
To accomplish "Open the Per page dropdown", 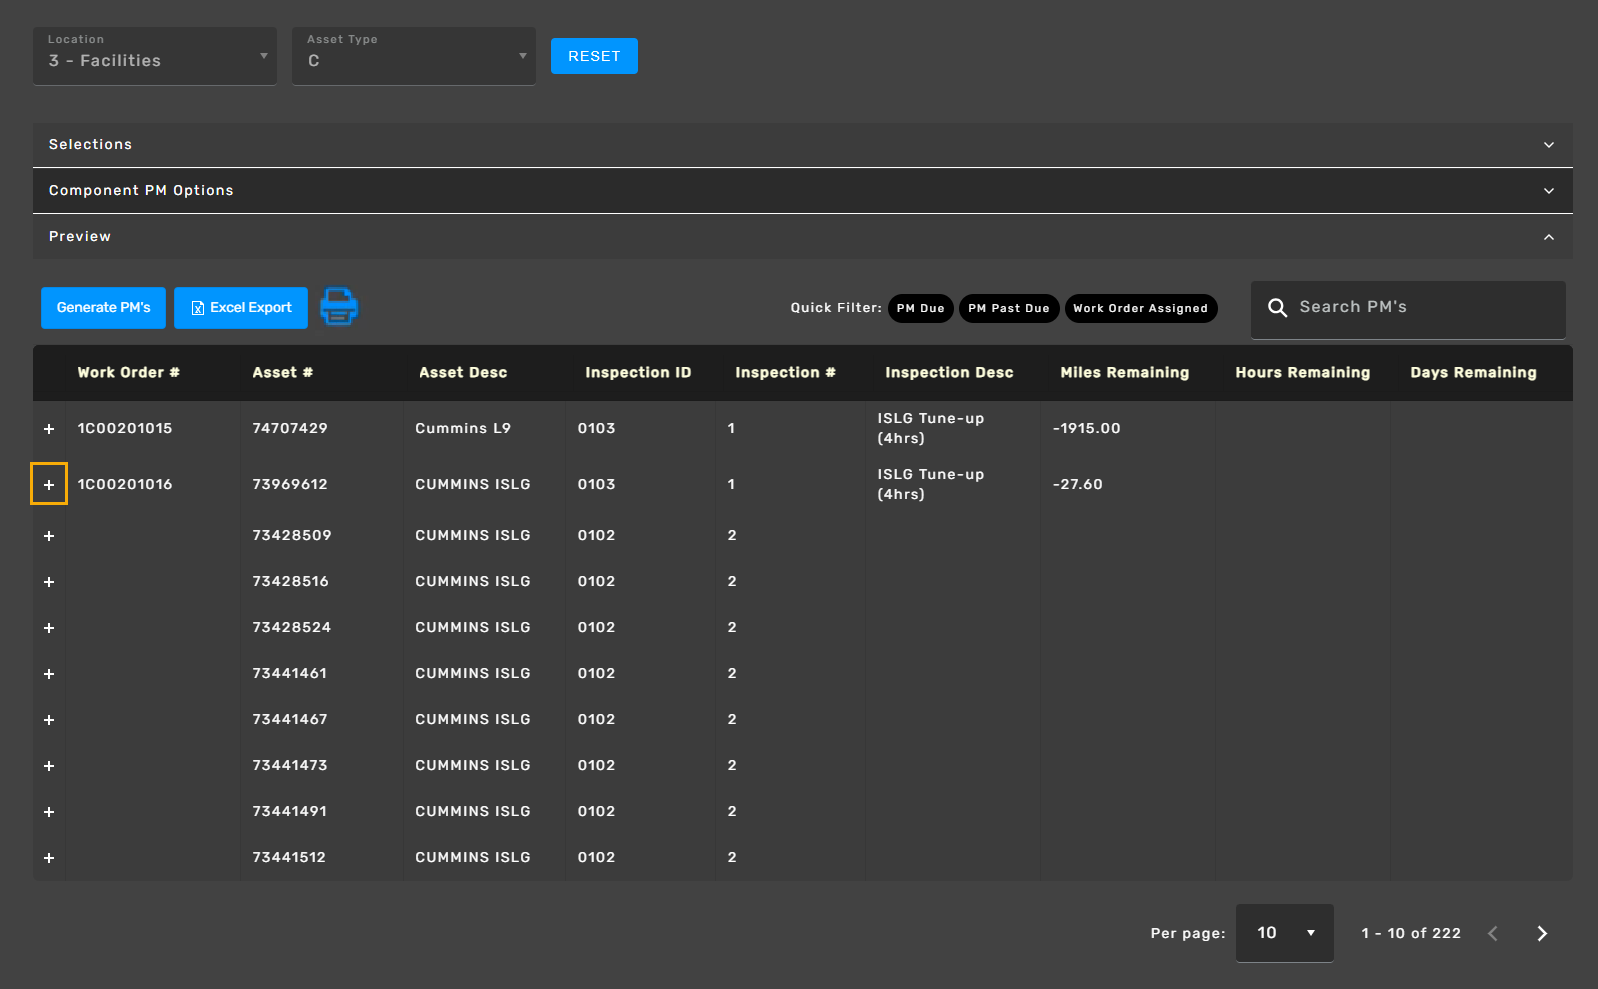I will click(x=1284, y=933).
